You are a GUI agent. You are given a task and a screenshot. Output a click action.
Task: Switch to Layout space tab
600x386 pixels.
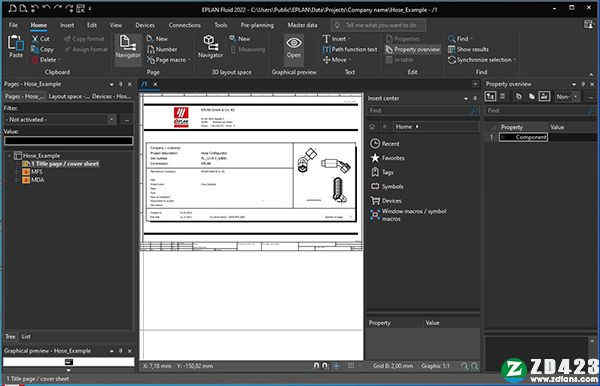click(69, 96)
